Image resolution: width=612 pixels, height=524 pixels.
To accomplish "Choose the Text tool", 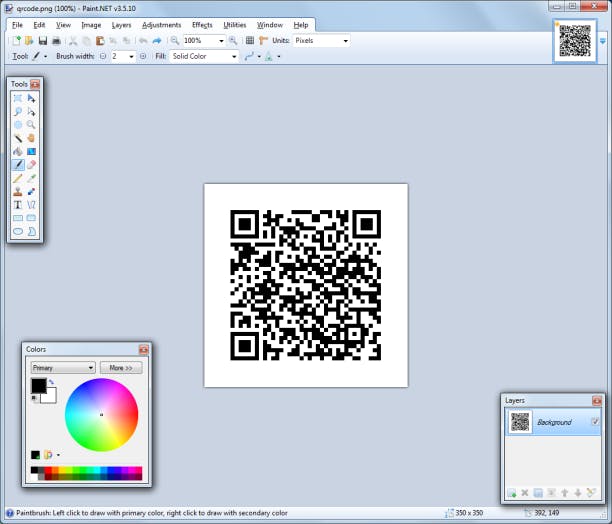I will pos(18,203).
